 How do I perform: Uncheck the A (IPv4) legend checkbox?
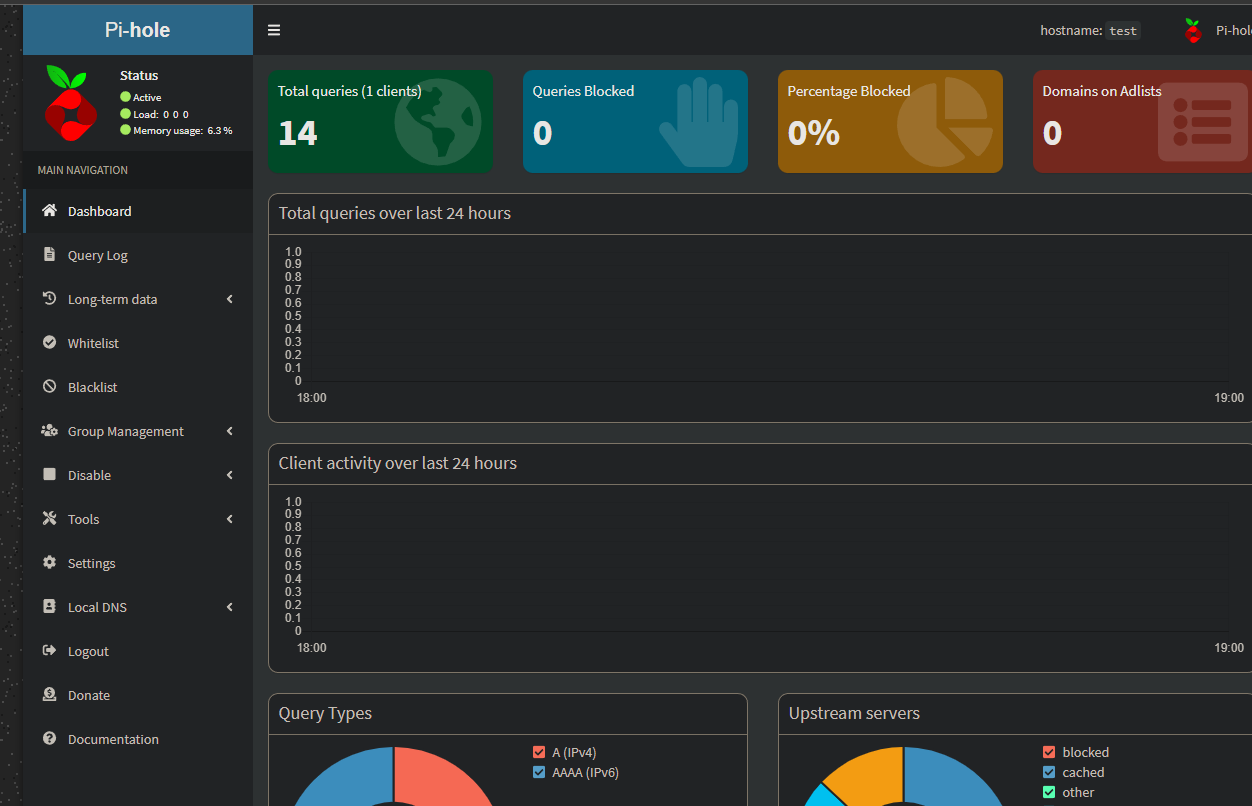[x=539, y=752]
